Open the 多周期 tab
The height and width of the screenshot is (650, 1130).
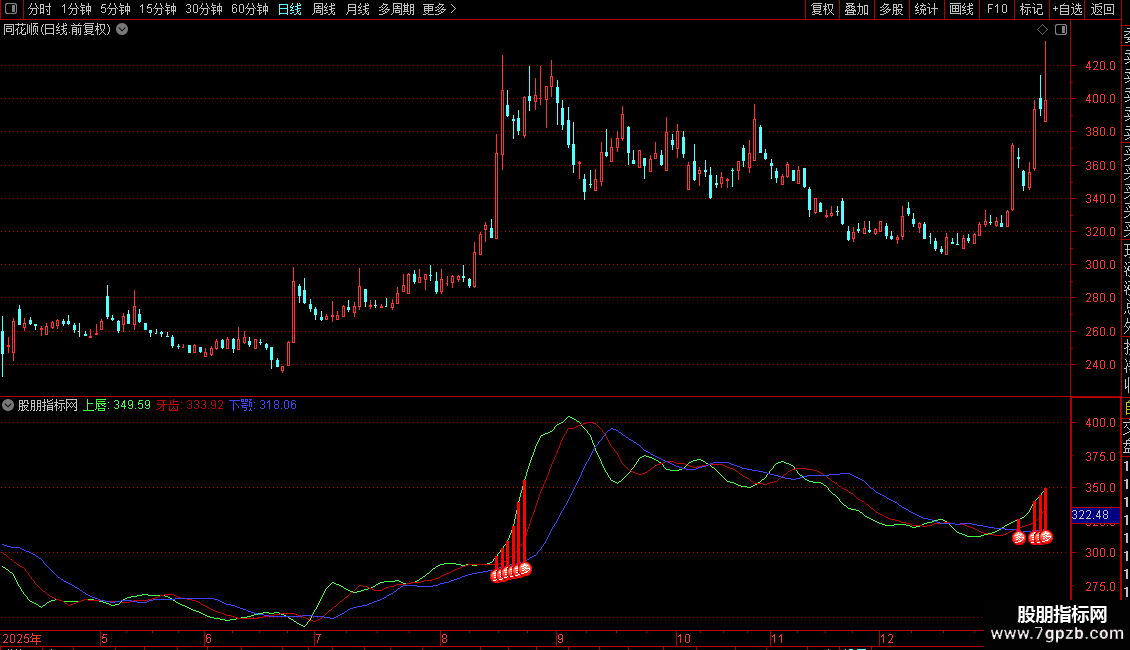point(396,9)
